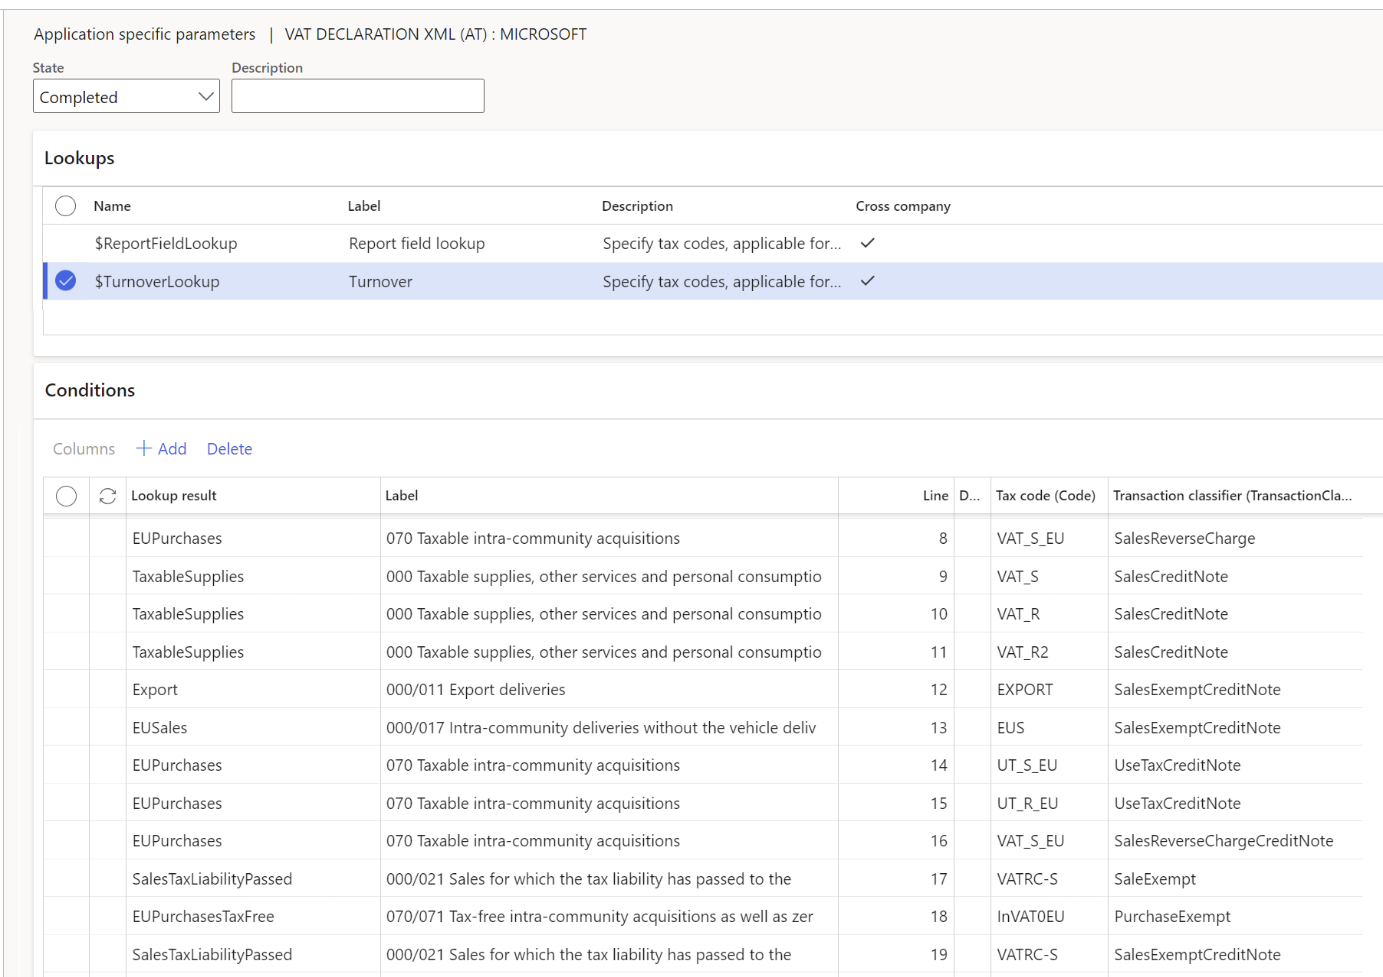Click the UT_S_EU tax code cell
Image resolution: width=1383 pixels, height=977 pixels.
point(1027,765)
